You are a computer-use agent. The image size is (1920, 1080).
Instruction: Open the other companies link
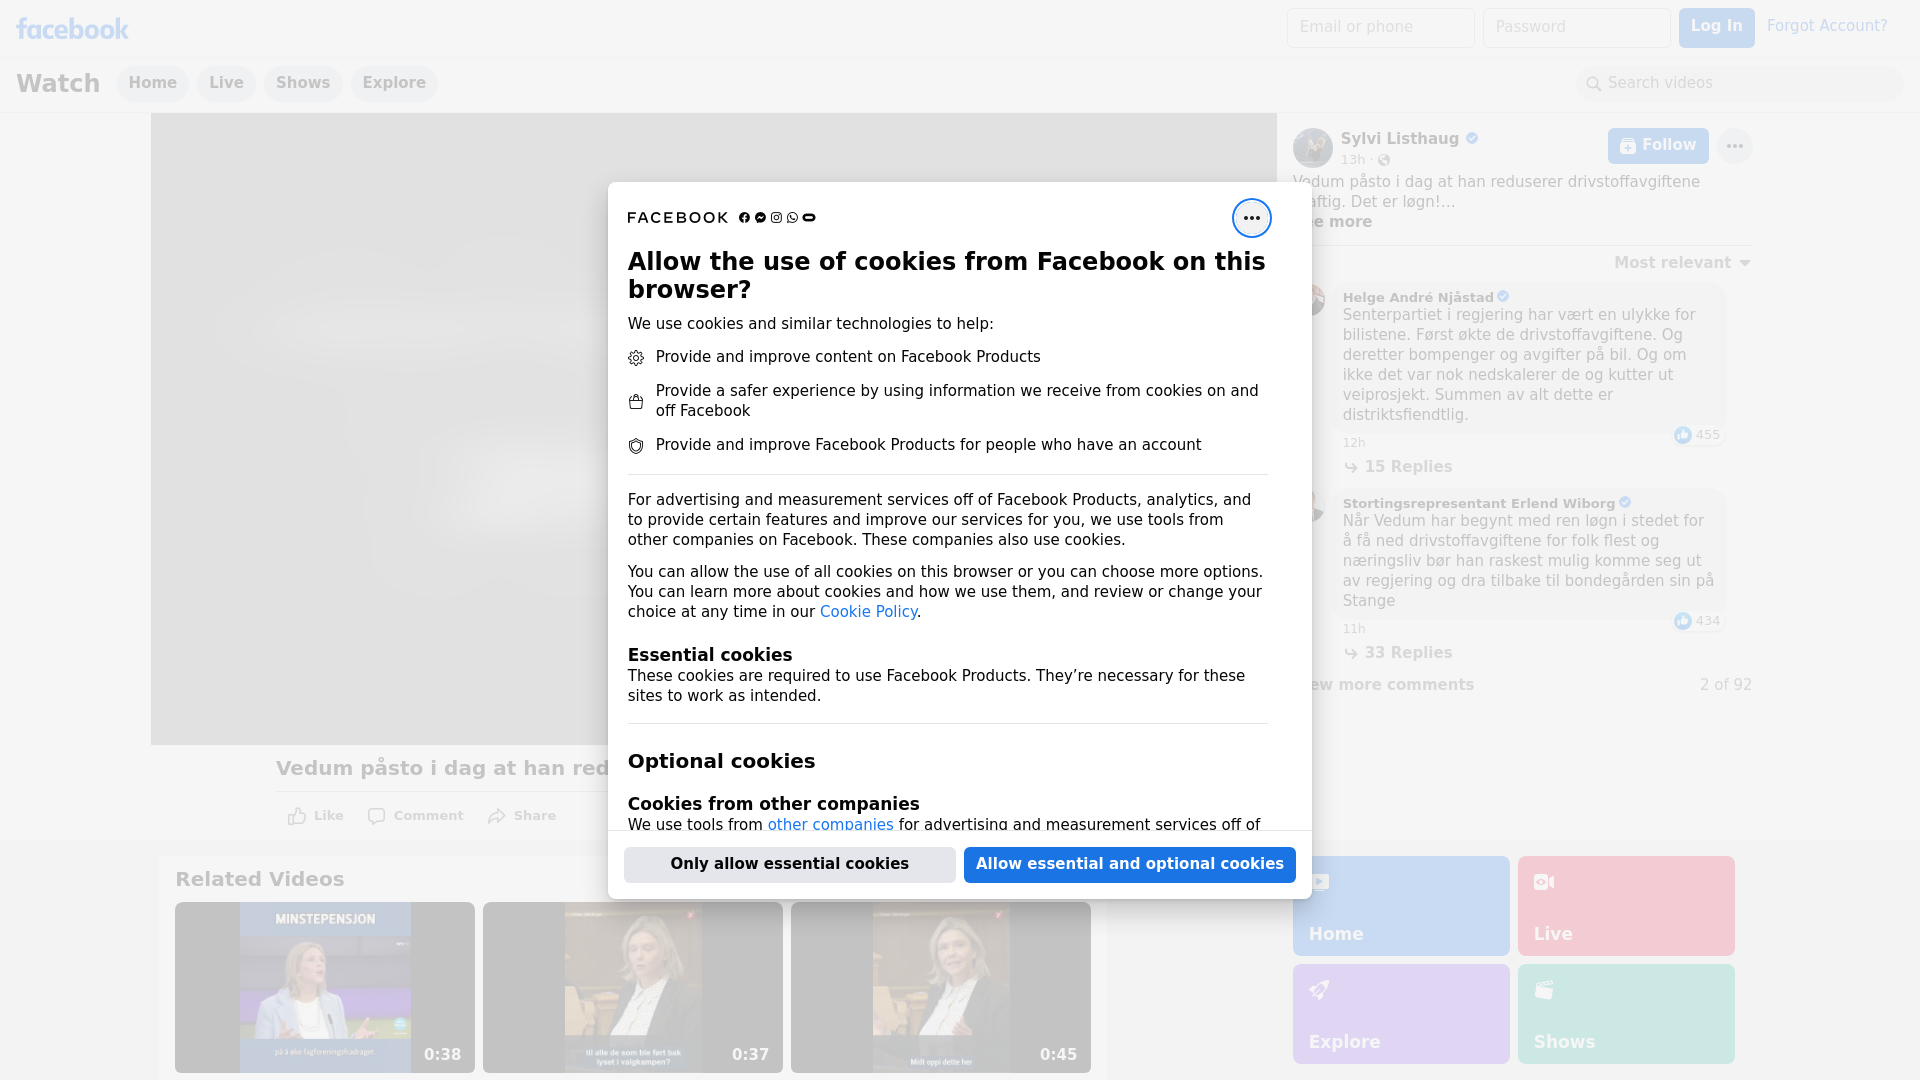(x=830, y=825)
